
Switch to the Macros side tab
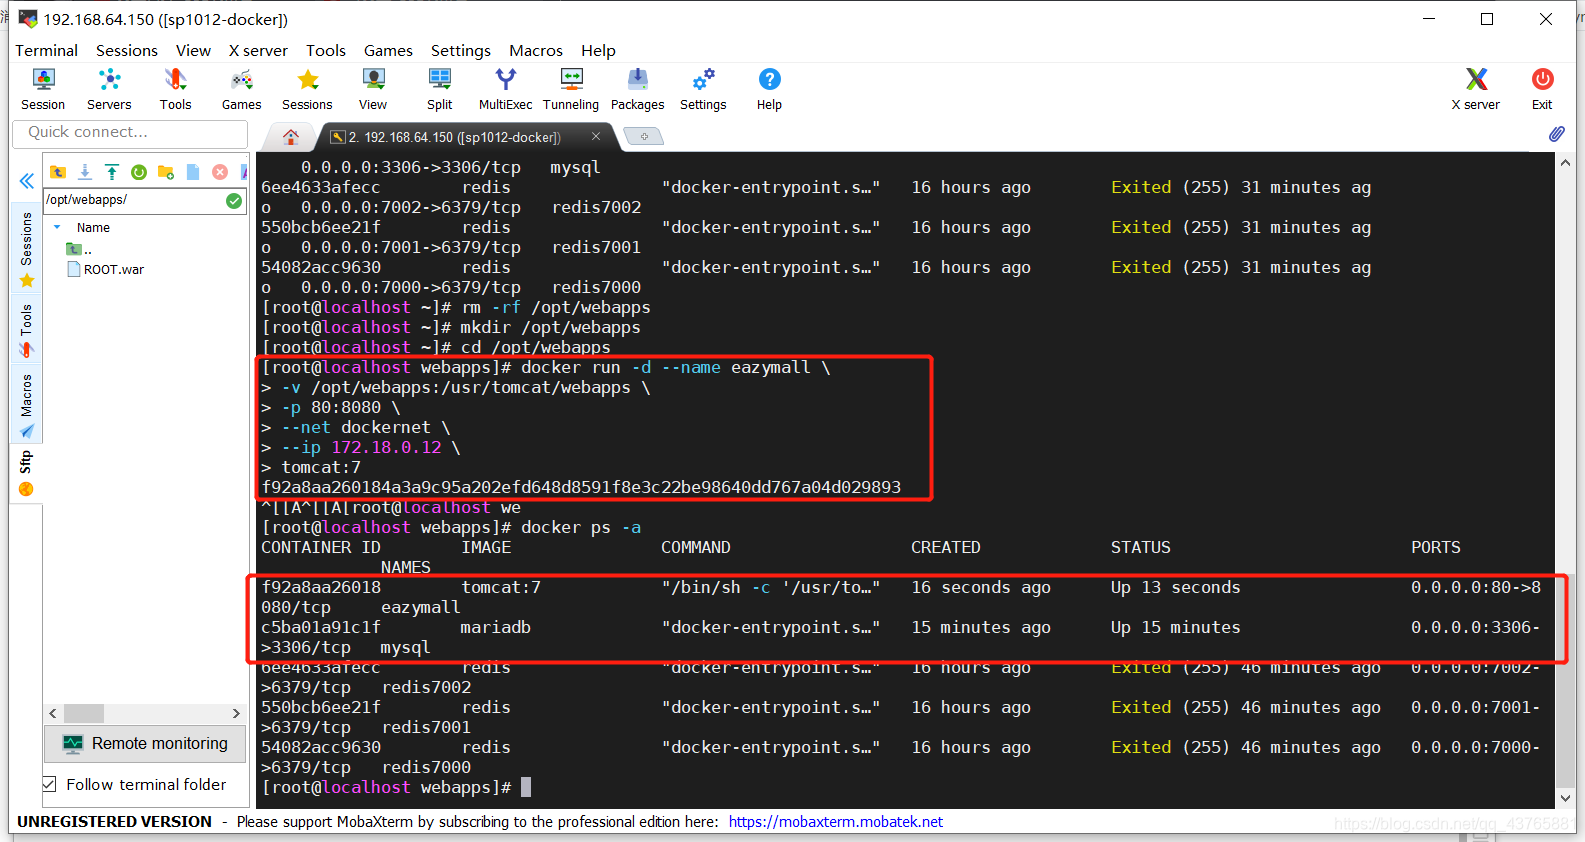tap(27, 406)
